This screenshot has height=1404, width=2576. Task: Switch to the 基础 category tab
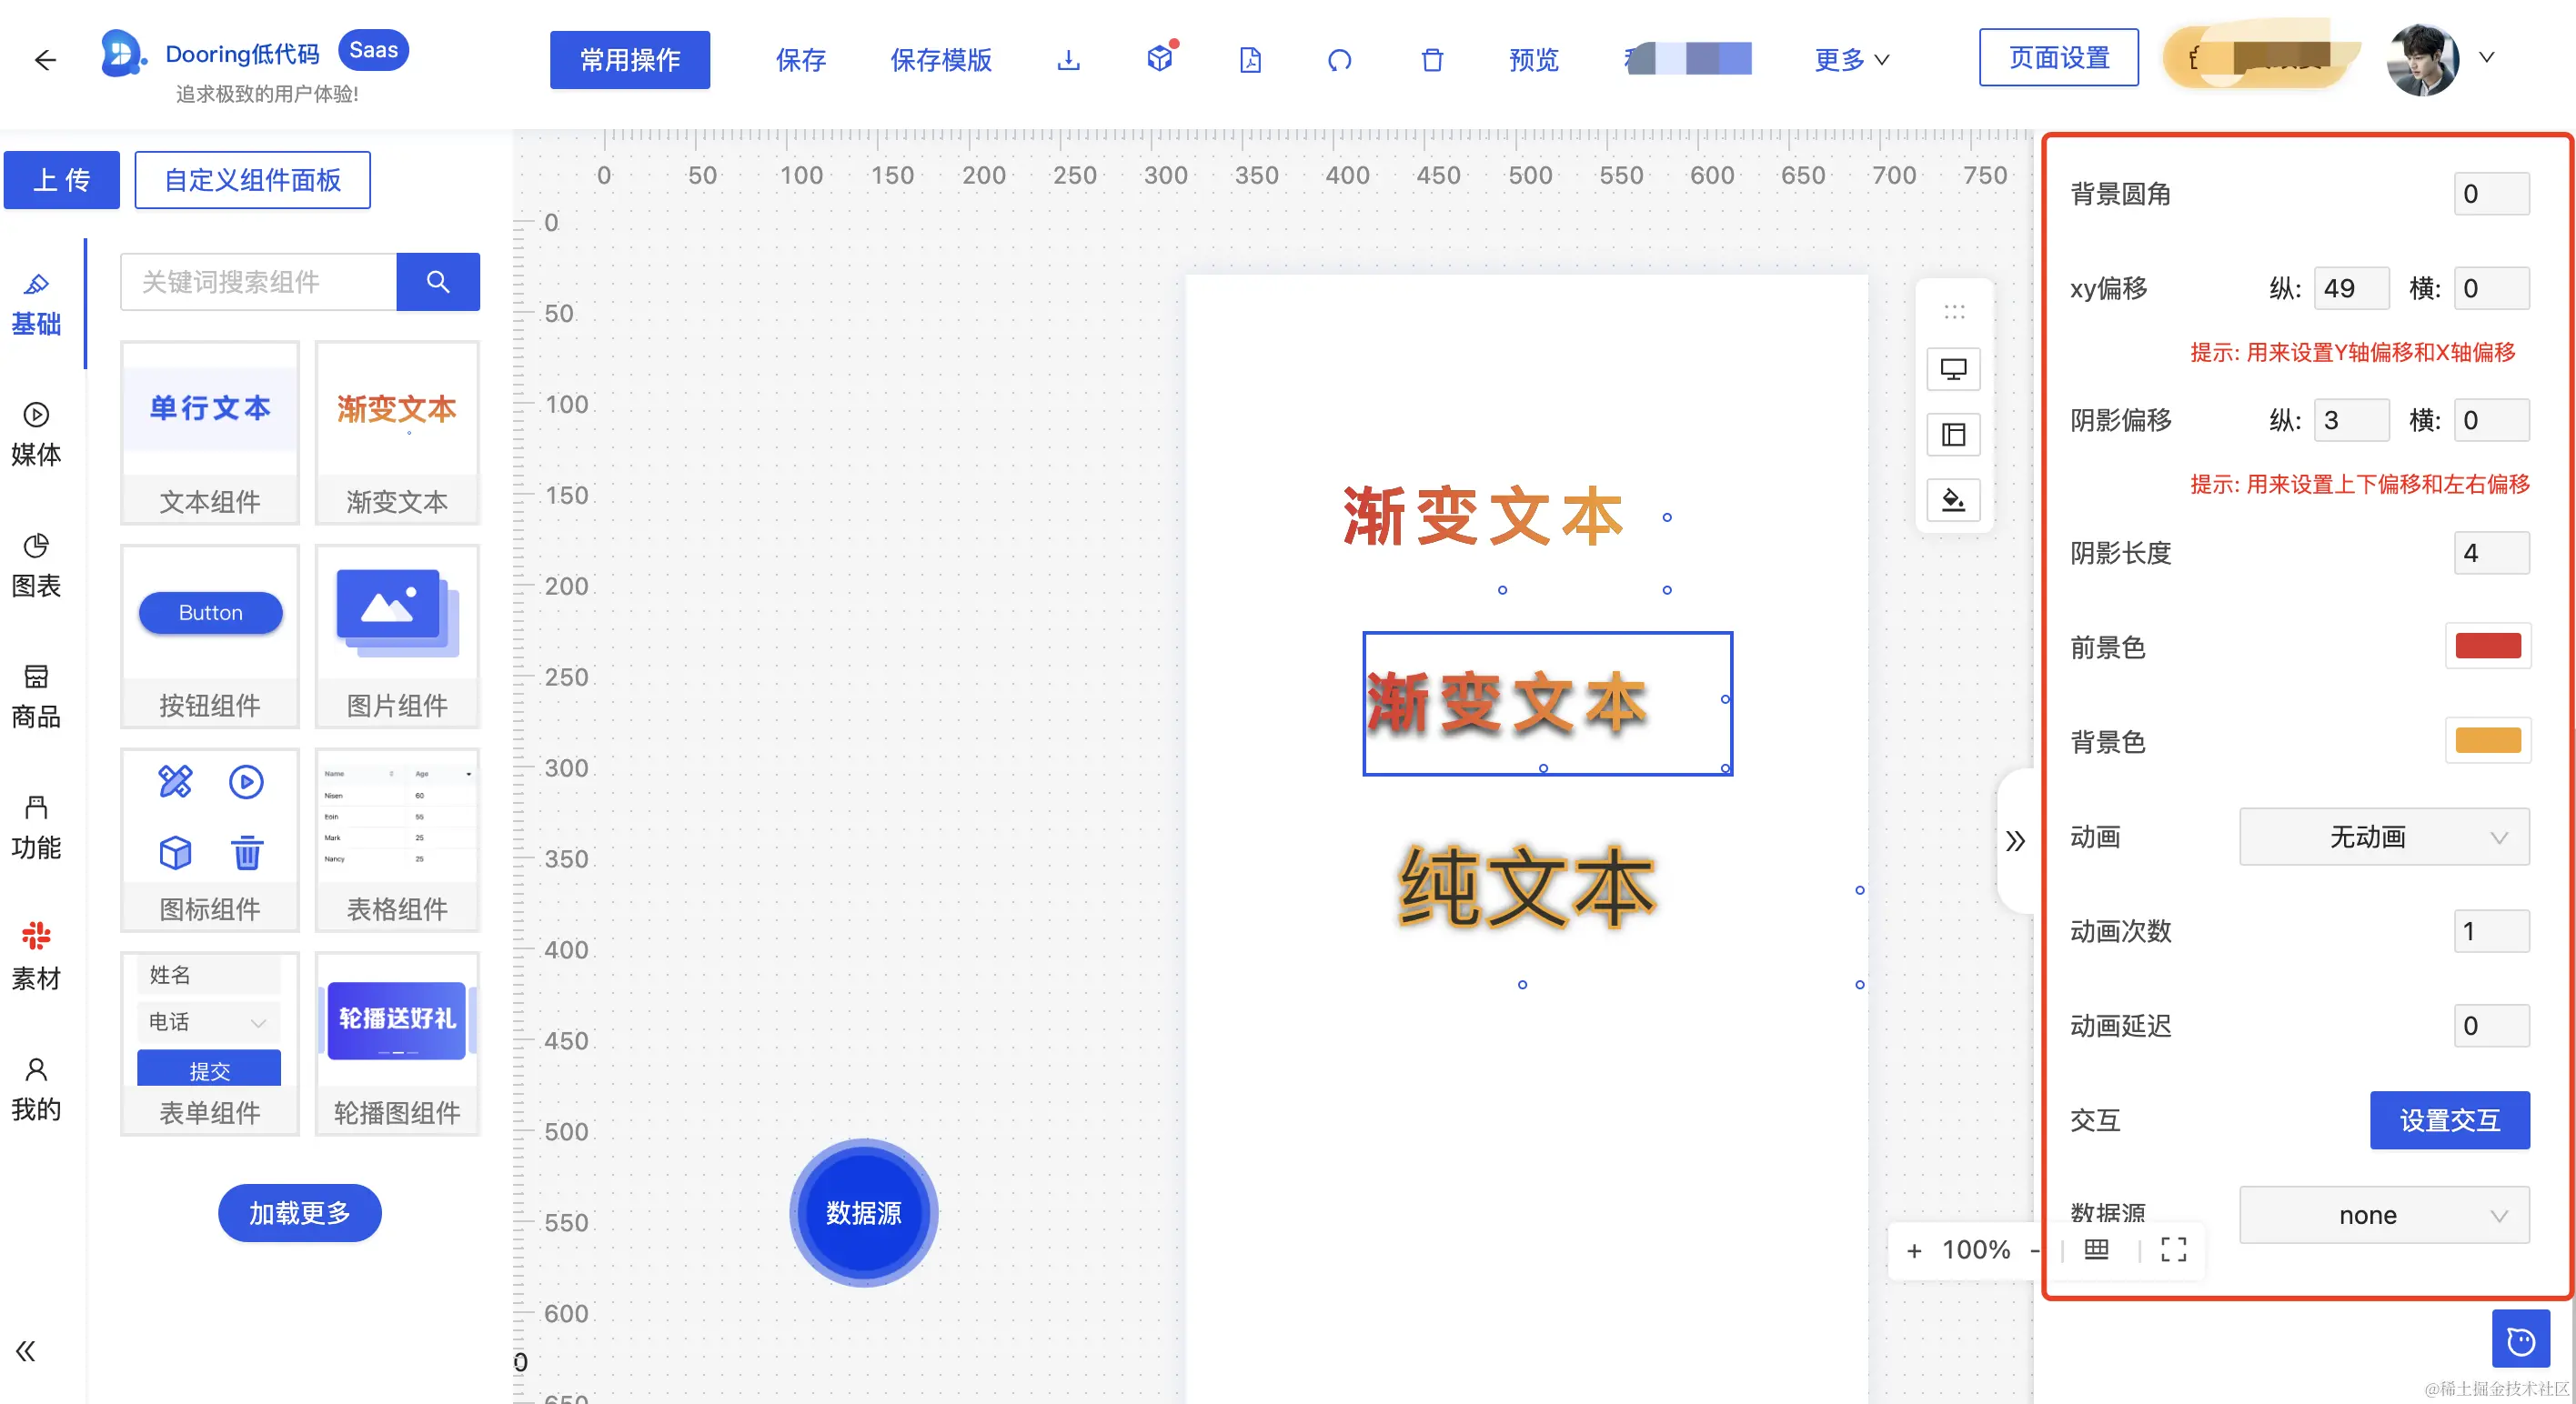(x=36, y=305)
